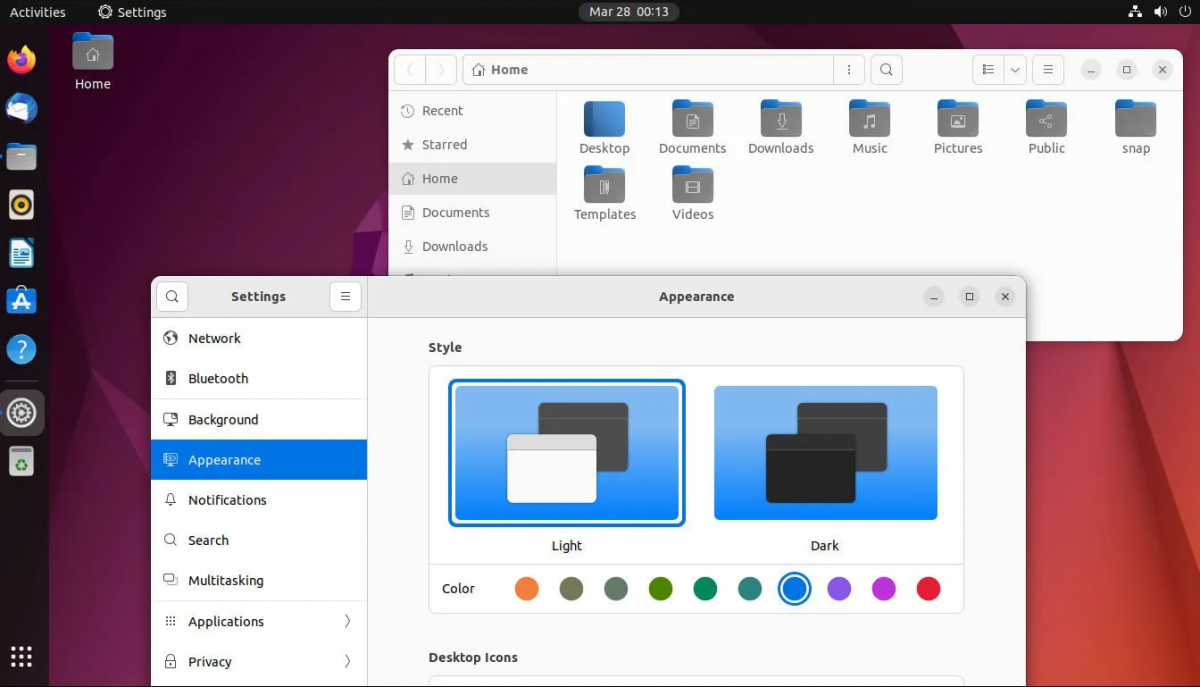Open Firefox from the dock
The height and width of the screenshot is (687, 1200).
(x=21, y=60)
